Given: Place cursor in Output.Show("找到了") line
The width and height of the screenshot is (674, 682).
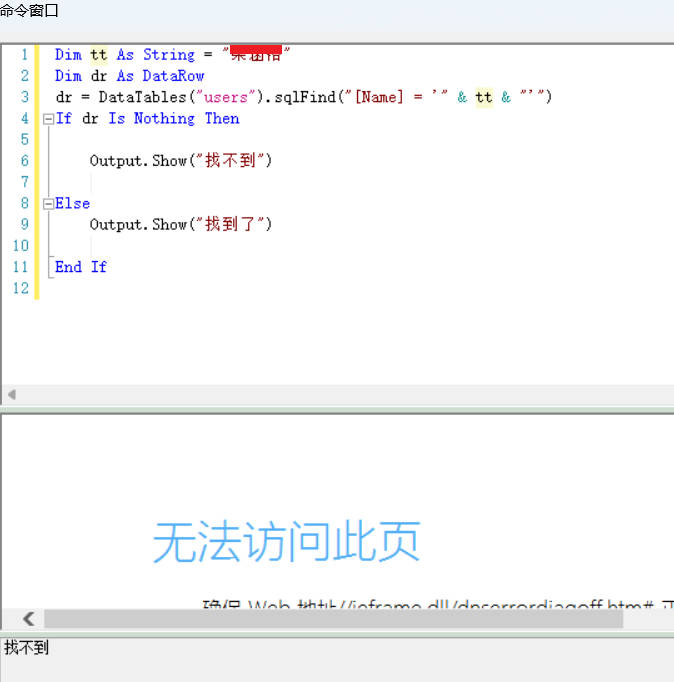Looking at the screenshot, I should pyautogui.click(x=180, y=225).
